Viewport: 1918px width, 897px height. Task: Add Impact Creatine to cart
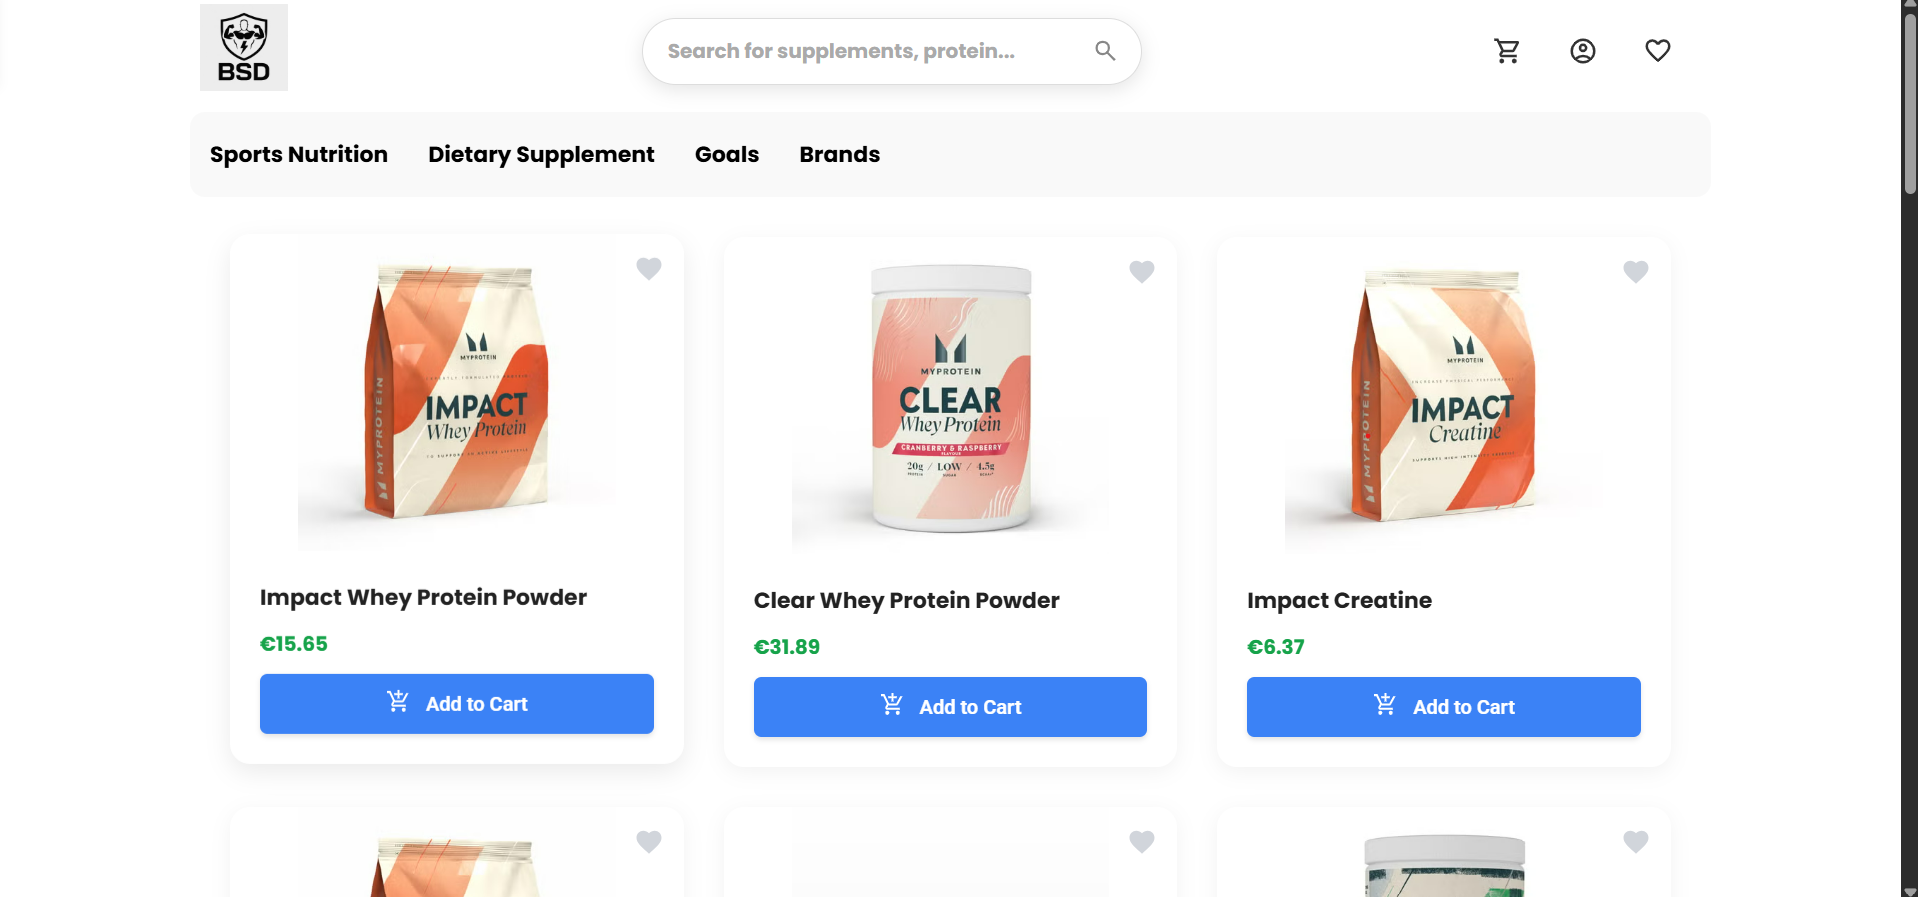click(x=1443, y=707)
